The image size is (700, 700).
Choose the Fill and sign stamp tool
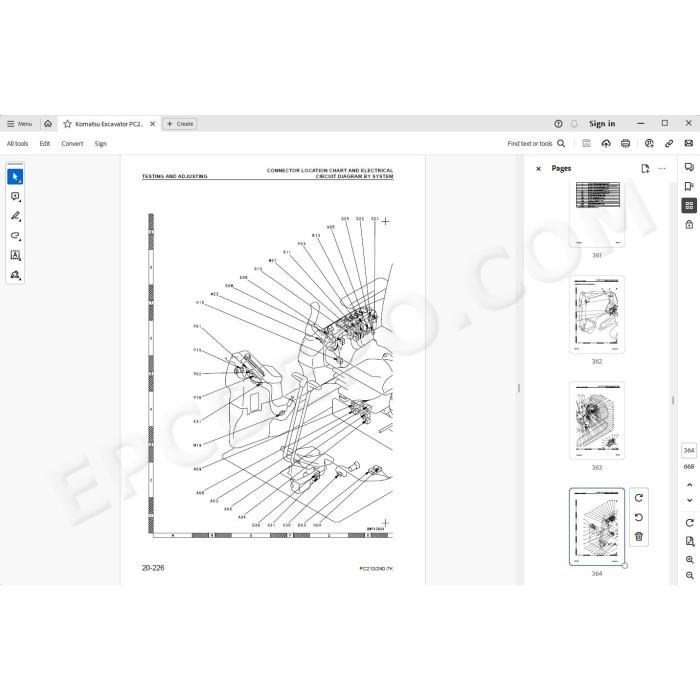(15, 275)
